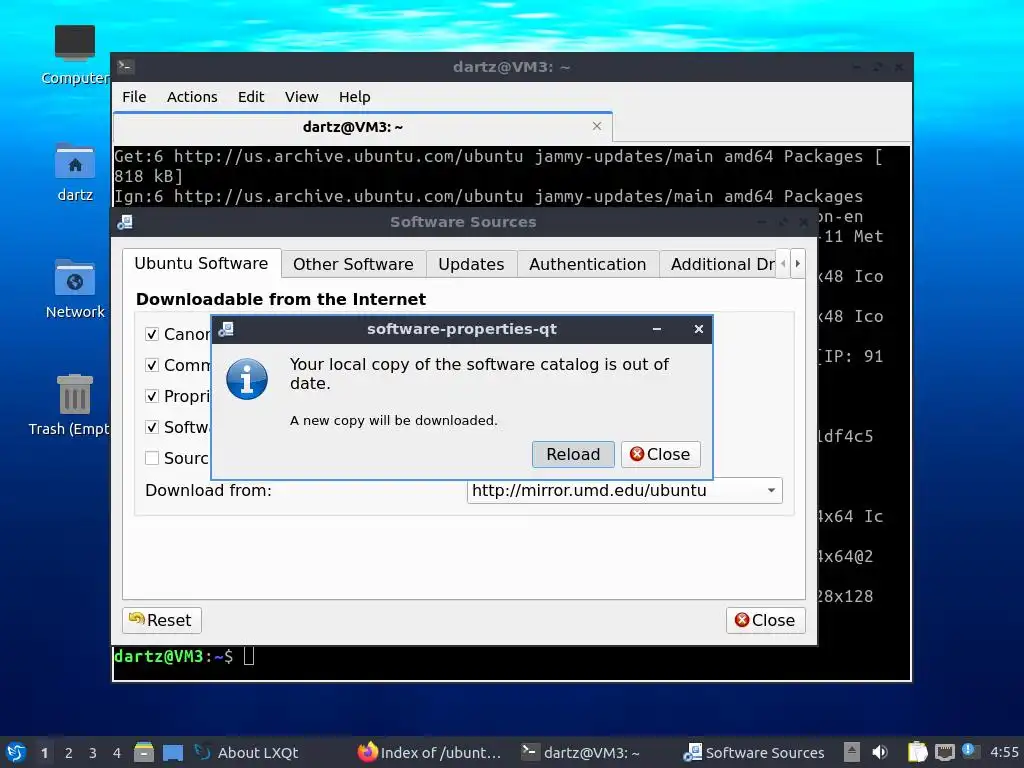Screen dimensions: 1024x768
Task: Click show desktop panel icon
Action: pyautogui.click(x=173, y=752)
